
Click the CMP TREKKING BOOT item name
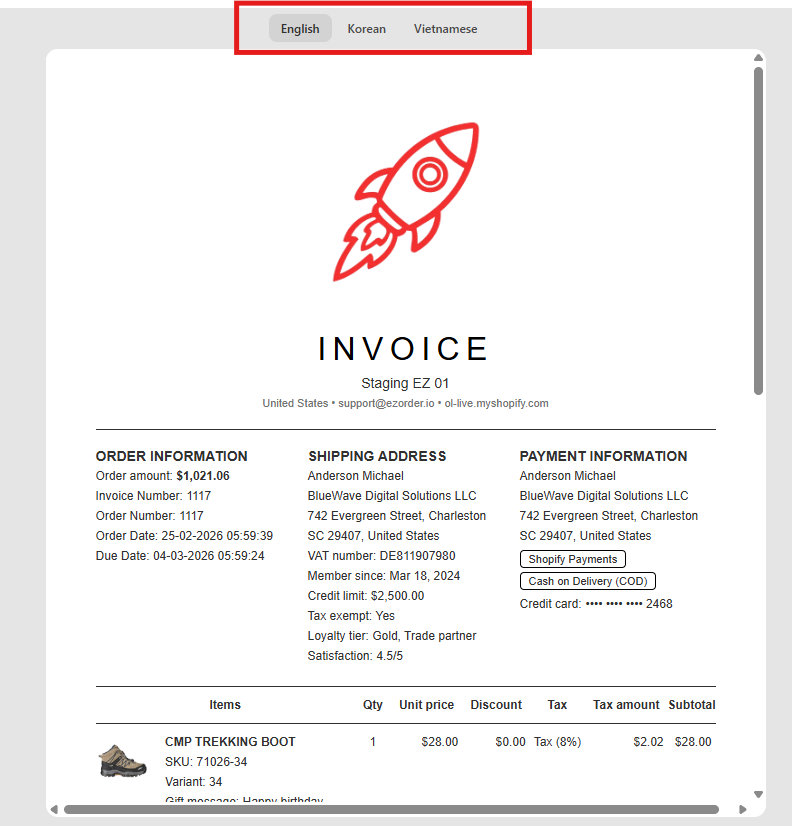230,742
